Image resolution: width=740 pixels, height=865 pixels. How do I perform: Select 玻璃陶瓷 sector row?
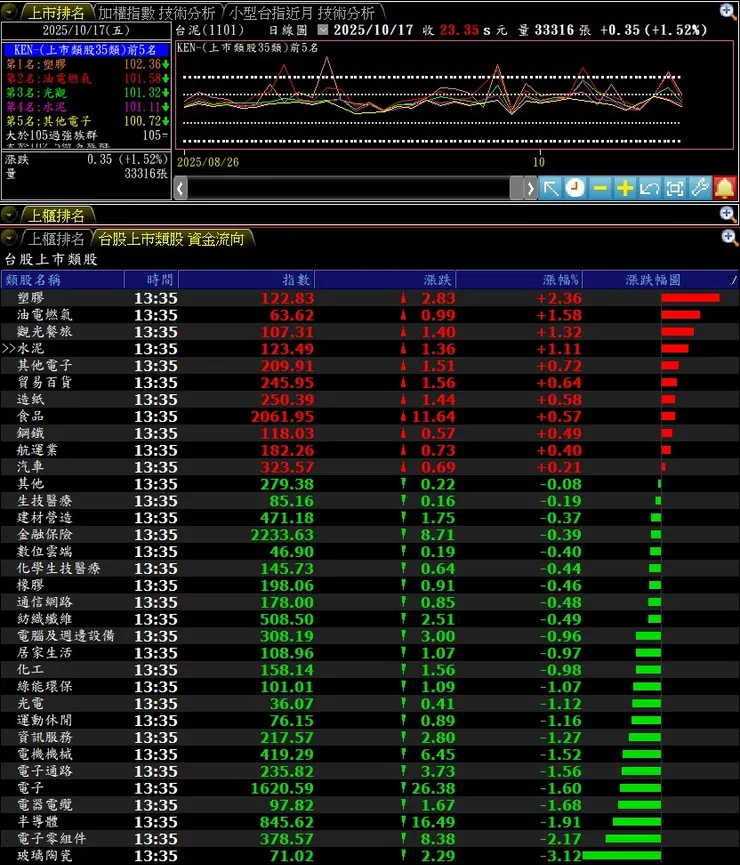pos(370,856)
